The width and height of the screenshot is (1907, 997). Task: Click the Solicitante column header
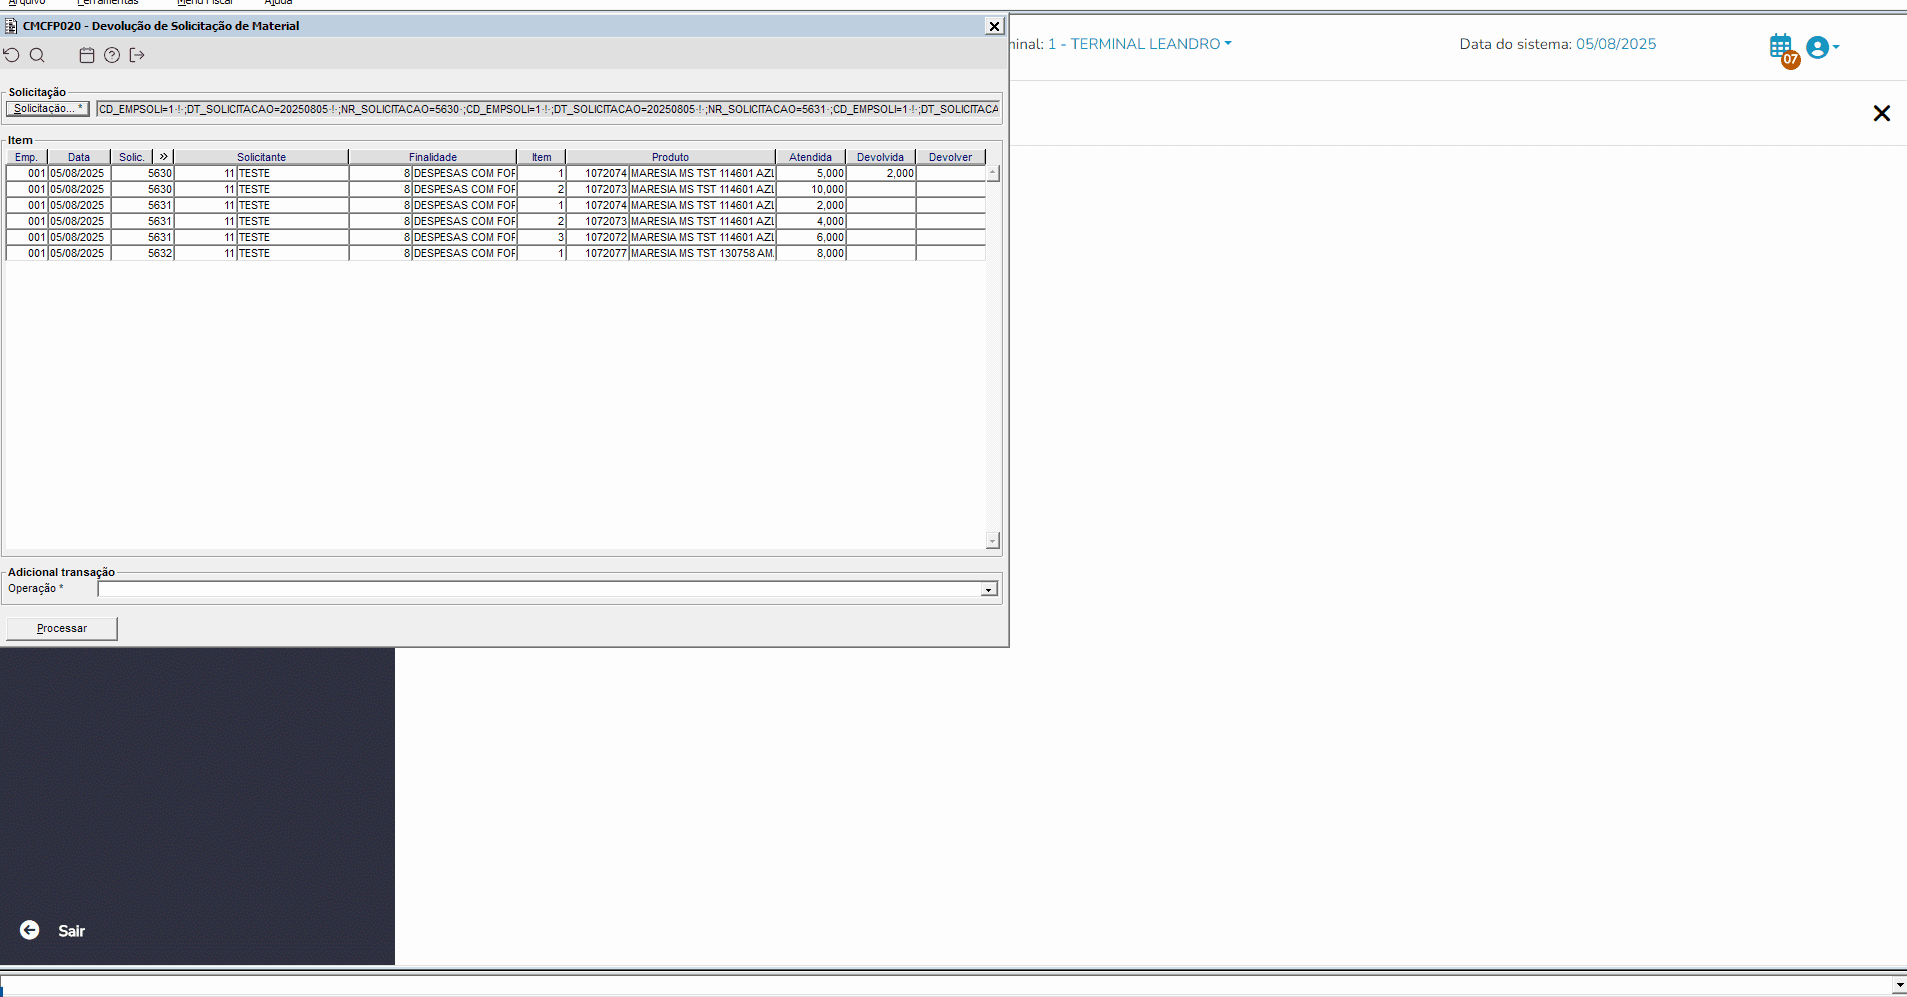(x=262, y=157)
